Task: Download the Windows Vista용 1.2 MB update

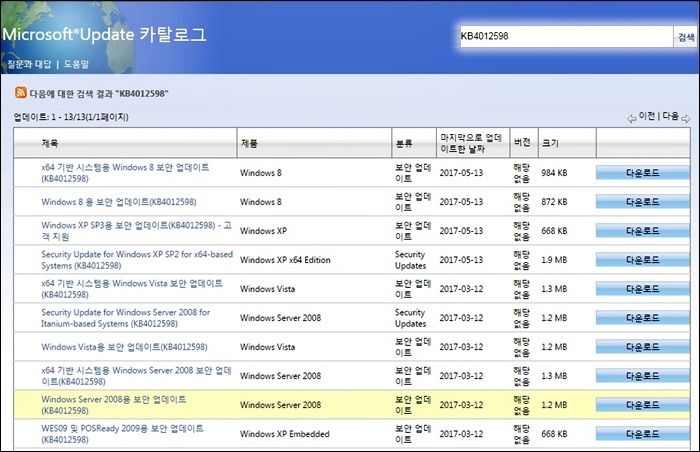Action: (x=642, y=347)
